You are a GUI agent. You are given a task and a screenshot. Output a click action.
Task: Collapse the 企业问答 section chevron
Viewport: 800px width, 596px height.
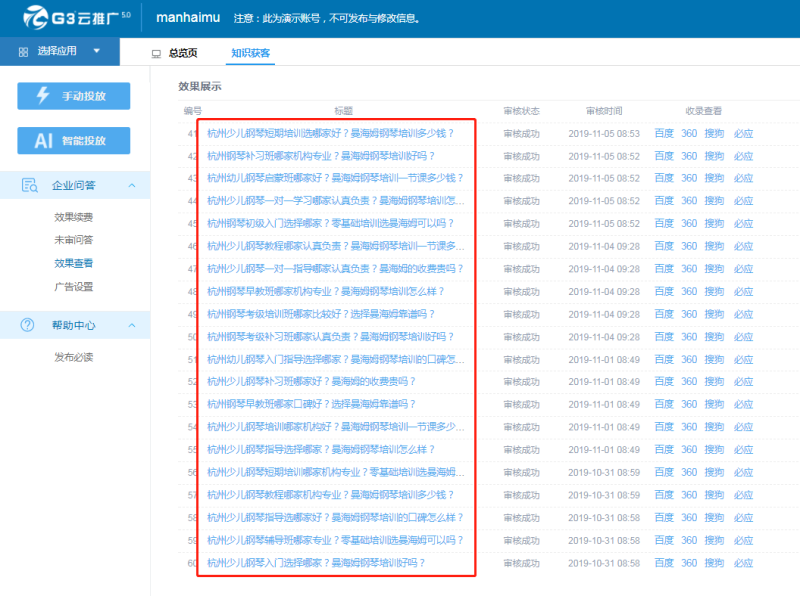pos(132,185)
